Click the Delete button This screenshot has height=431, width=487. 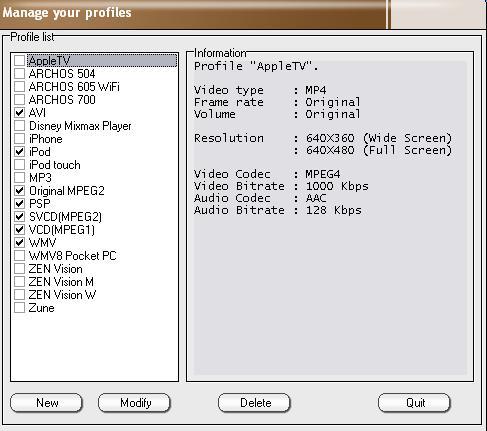(x=255, y=403)
